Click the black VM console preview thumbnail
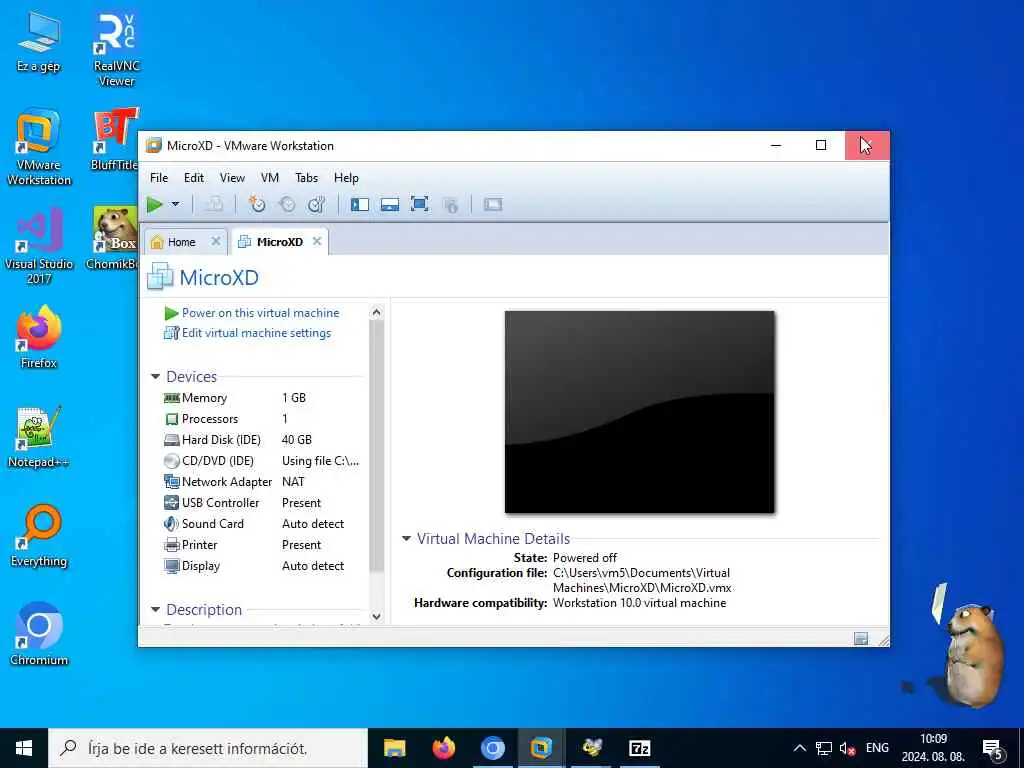Viewport: 1024px width, 768px height. coord(639,412)
